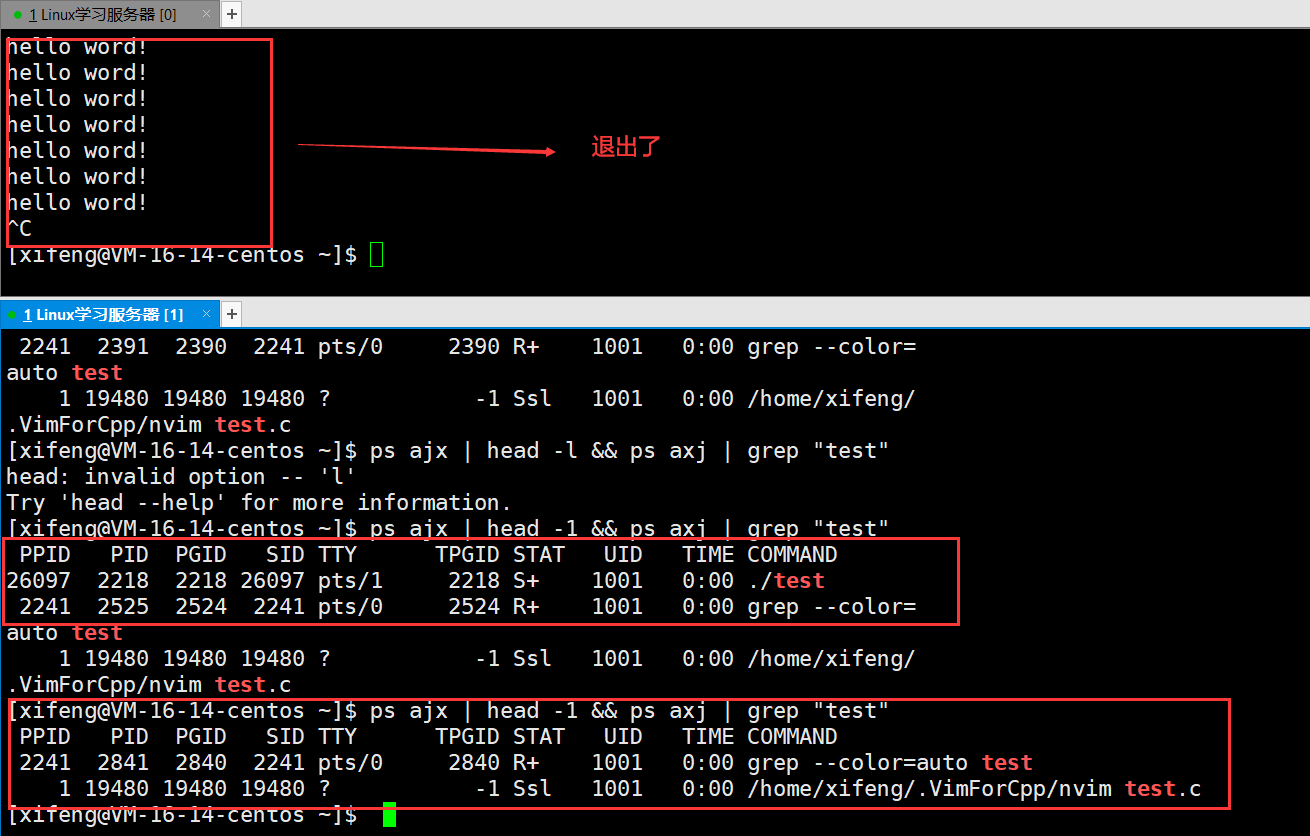Click the "S+" process state value
This screenshot has height=836, width=1310.
(526, 581)
